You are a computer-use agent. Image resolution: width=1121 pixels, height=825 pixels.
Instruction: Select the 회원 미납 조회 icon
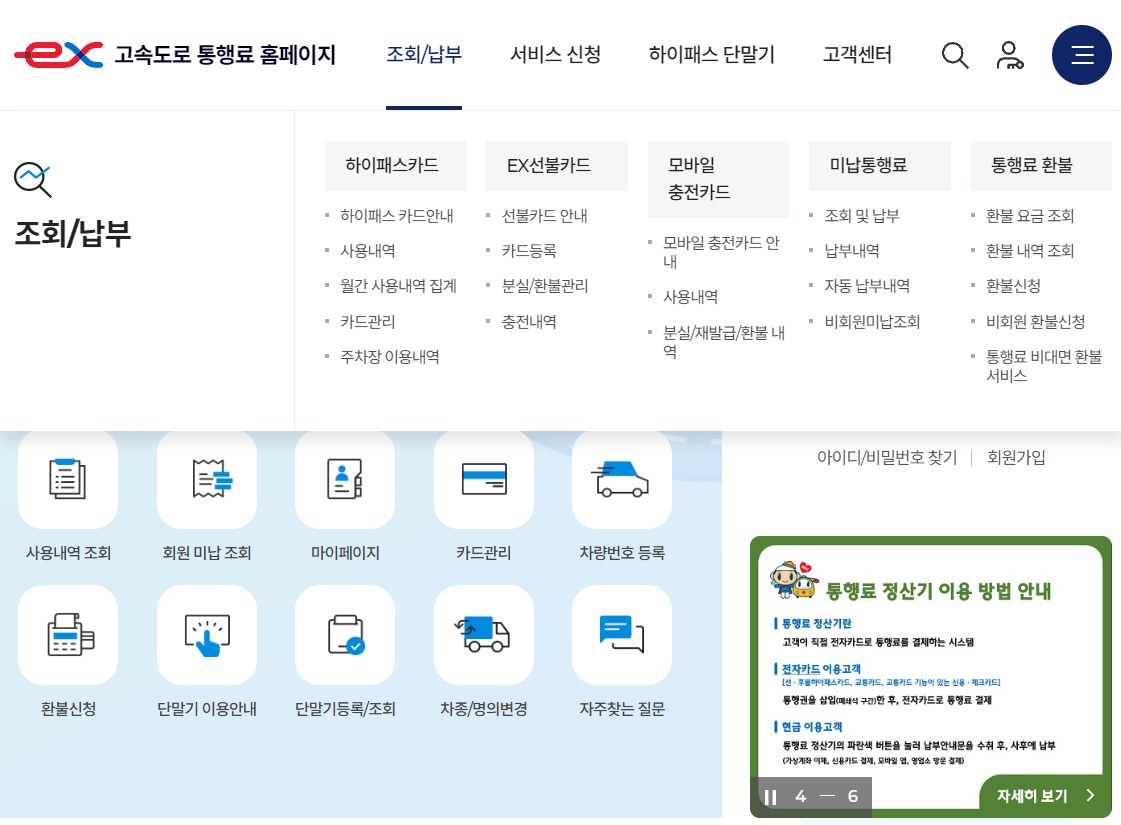[x=206, y=480]
